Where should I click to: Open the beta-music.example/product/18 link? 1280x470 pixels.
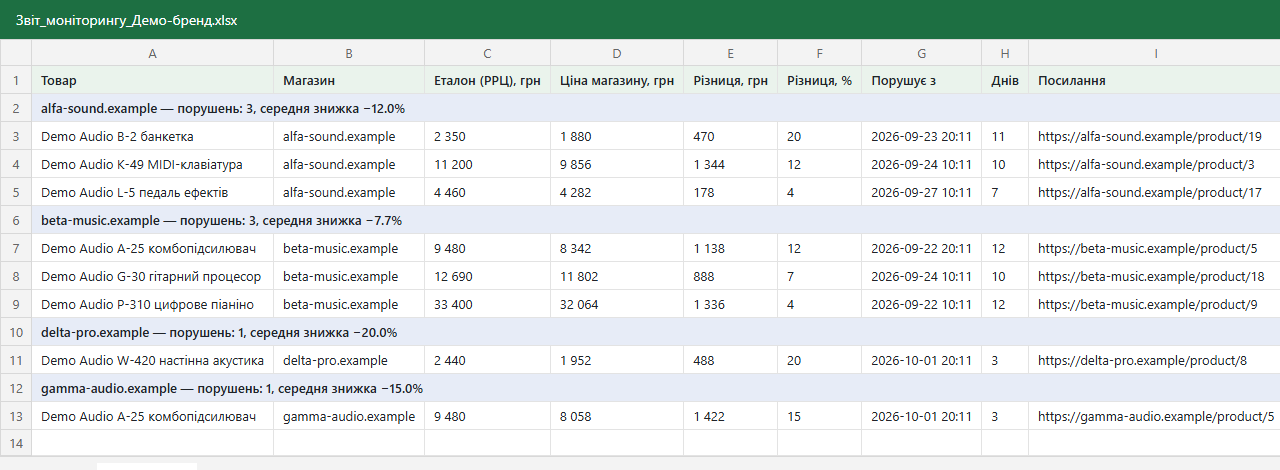pyautogui.click(x=1150, y=276)
